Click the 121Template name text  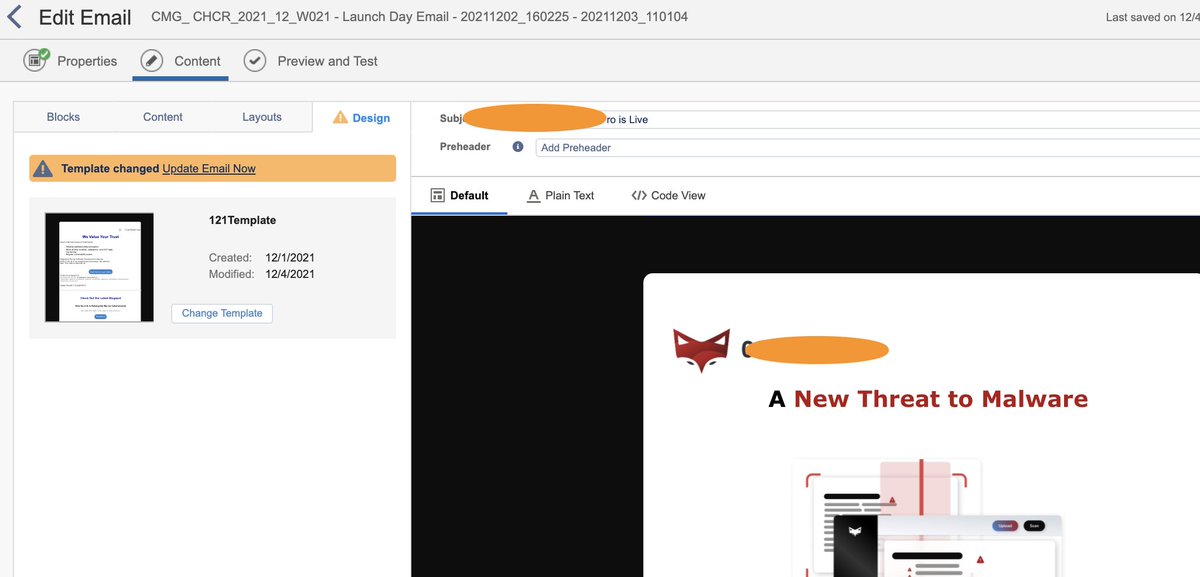(242, 220)
